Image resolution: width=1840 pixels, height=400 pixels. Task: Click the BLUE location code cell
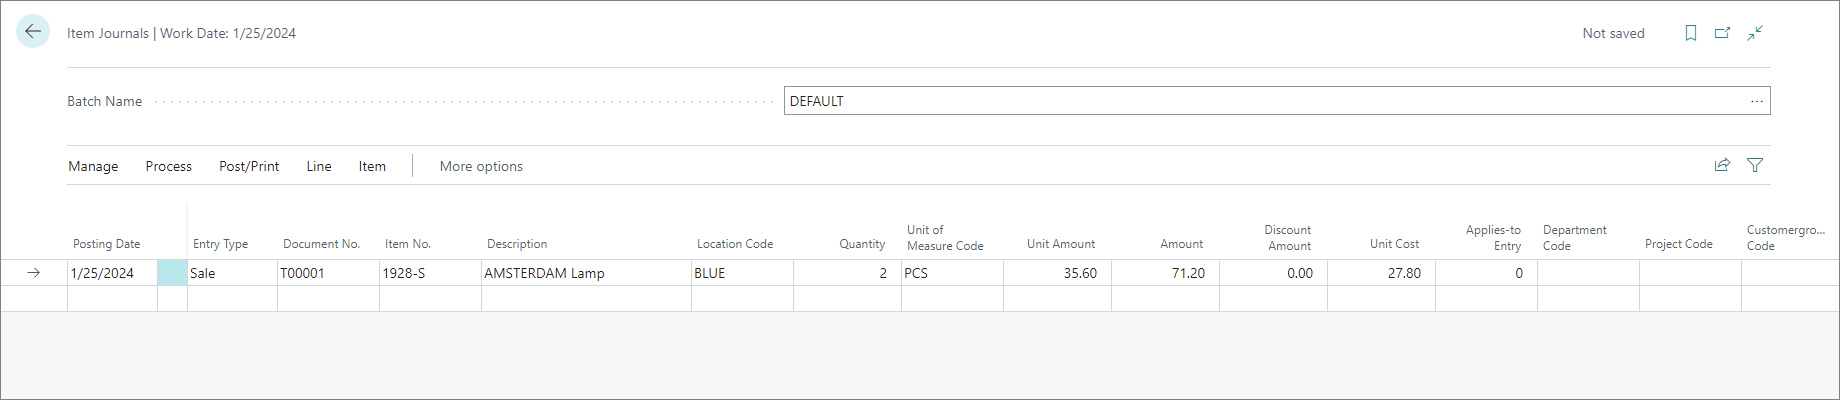pos(742,273)
